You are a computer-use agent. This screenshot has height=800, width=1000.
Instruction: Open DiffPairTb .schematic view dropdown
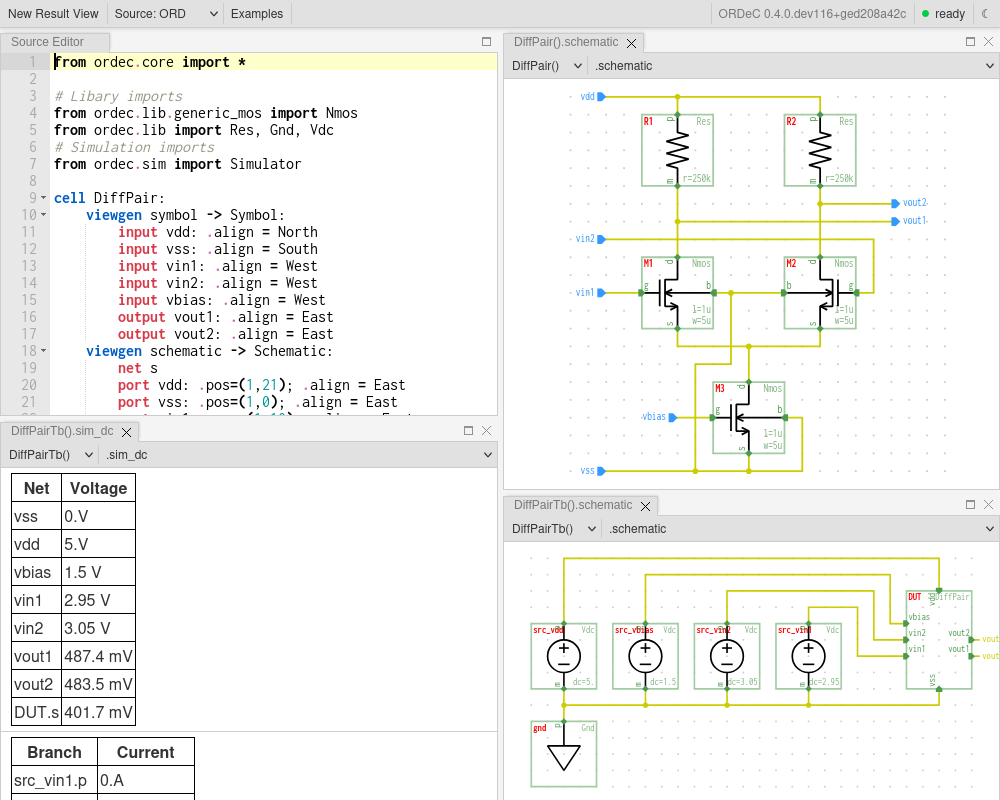pos(801,529)
